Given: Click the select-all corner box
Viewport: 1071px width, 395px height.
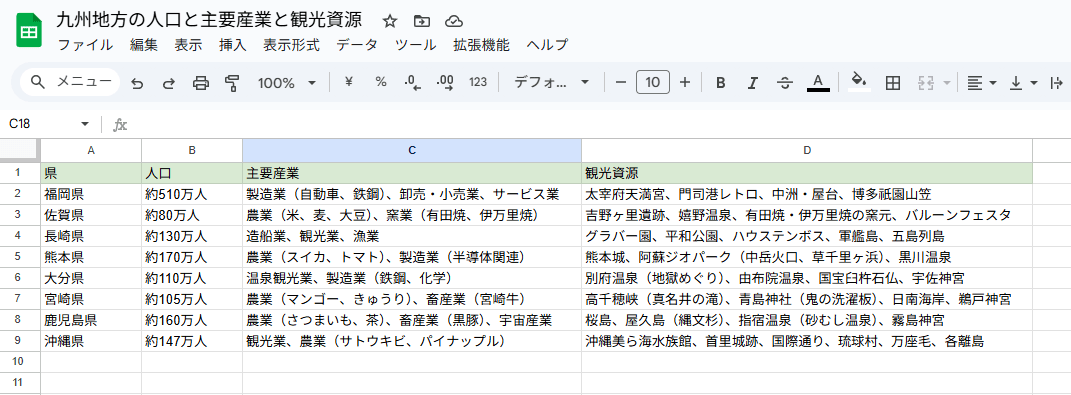Looking at the screenshot, I should point(20,150).
